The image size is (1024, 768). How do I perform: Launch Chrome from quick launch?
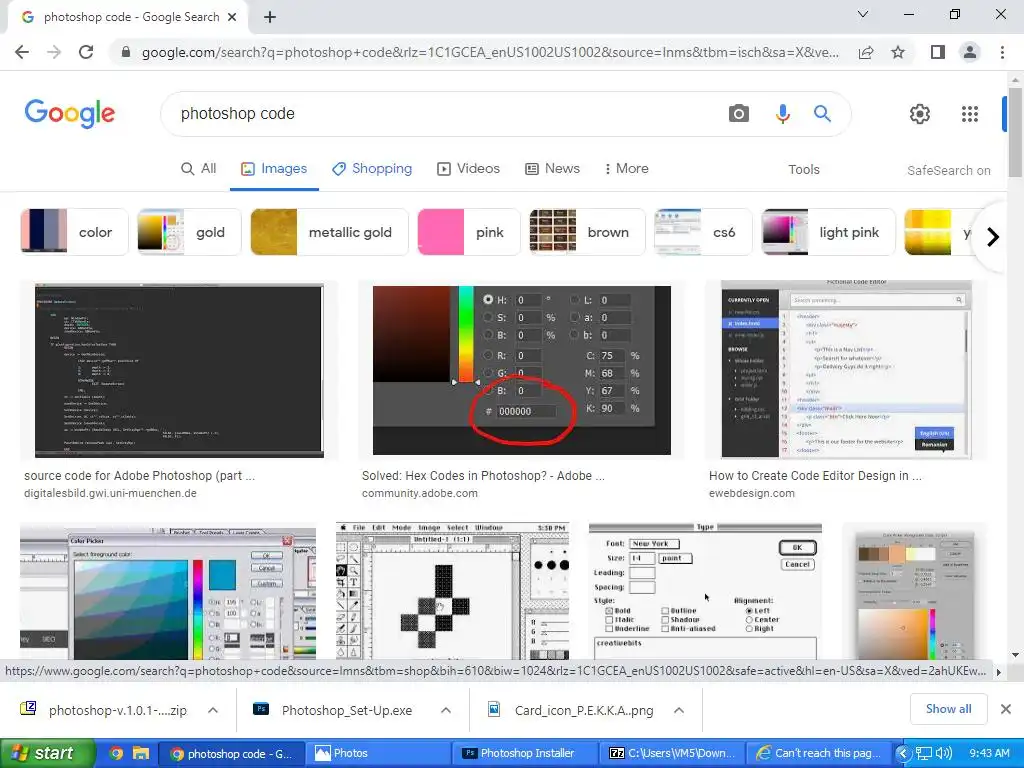coord(116,754)
